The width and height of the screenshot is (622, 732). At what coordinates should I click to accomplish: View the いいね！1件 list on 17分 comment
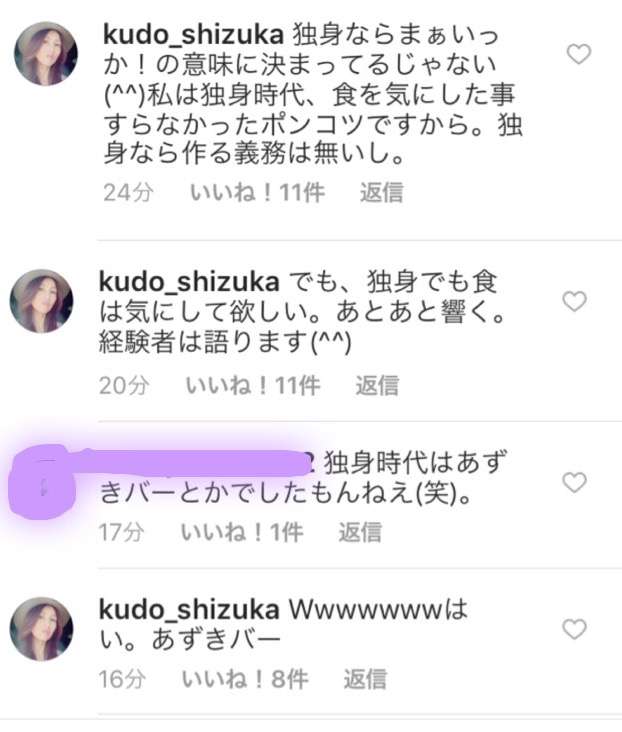pyautogui.click(x=242, y=532)
